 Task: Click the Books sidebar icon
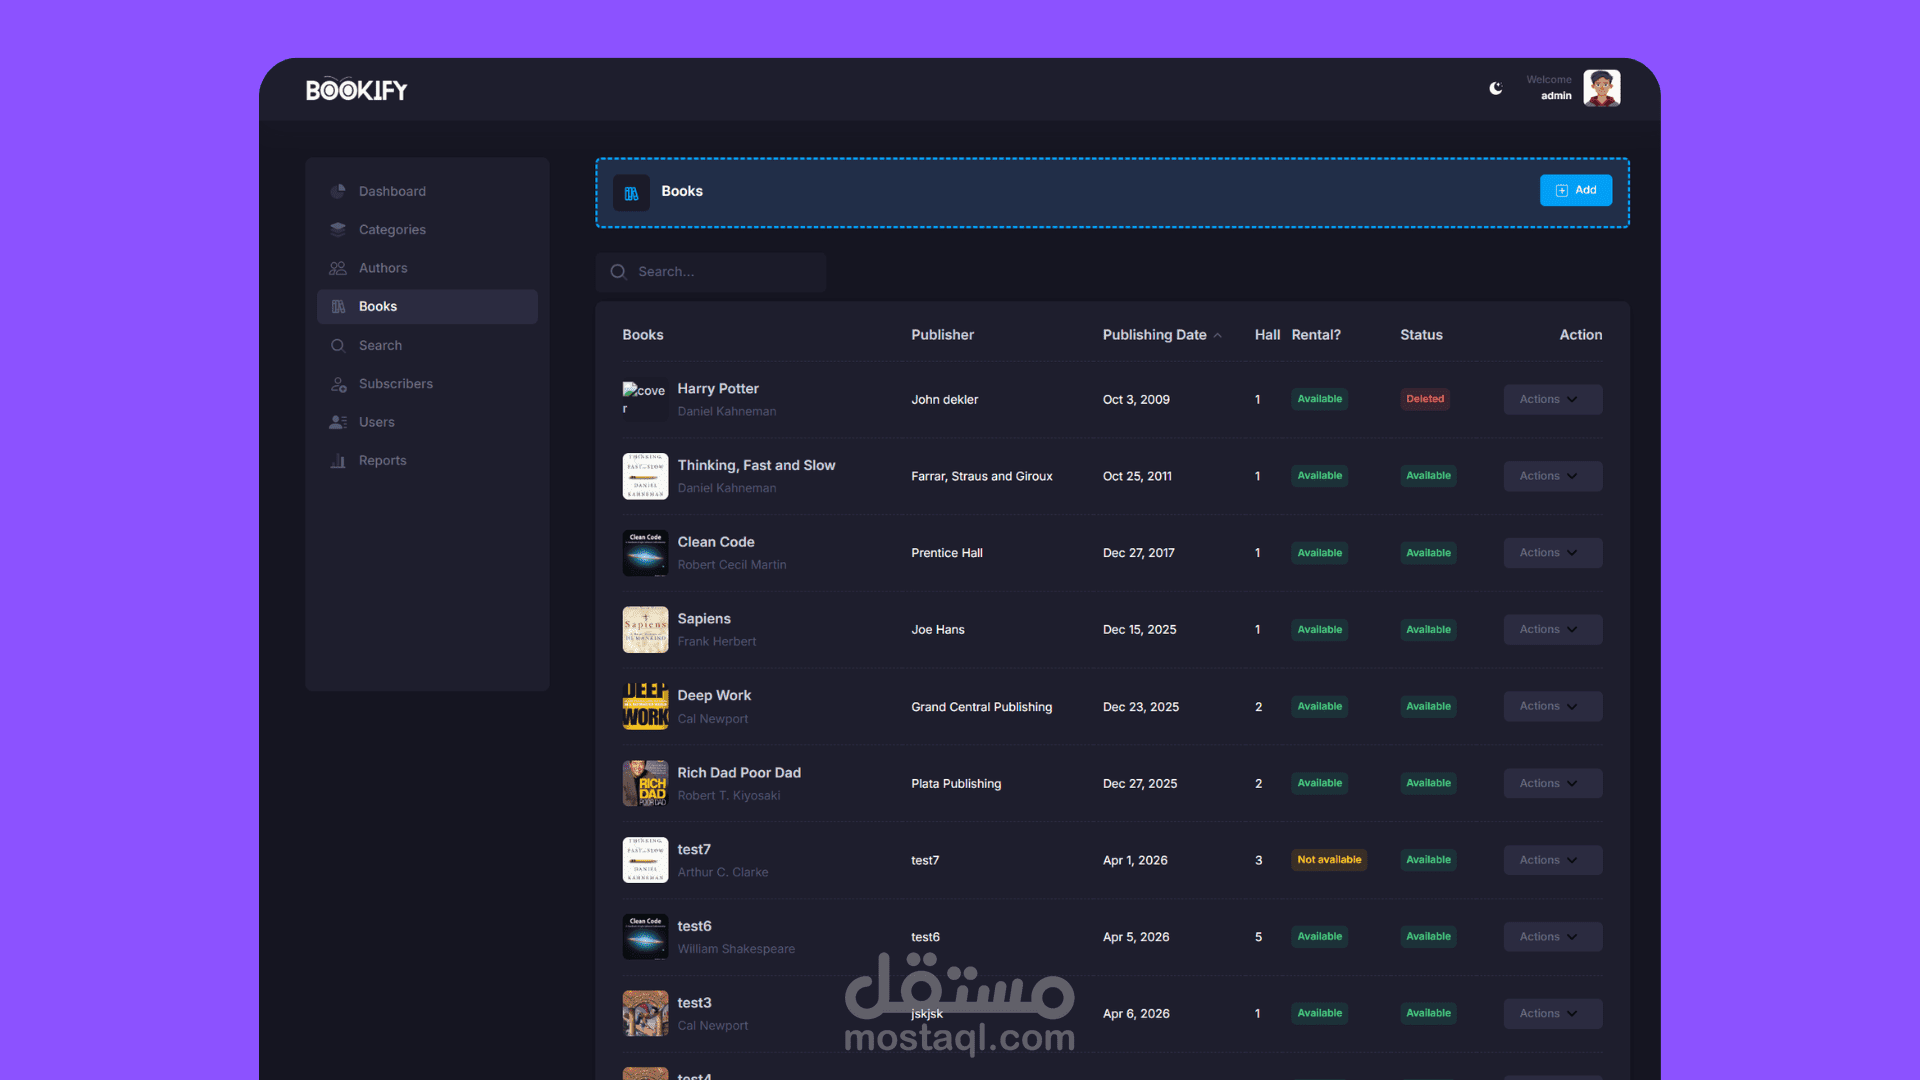click(338, 307)
